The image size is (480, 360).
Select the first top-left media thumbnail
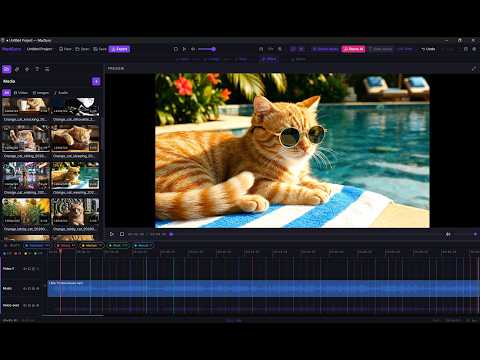26,106
